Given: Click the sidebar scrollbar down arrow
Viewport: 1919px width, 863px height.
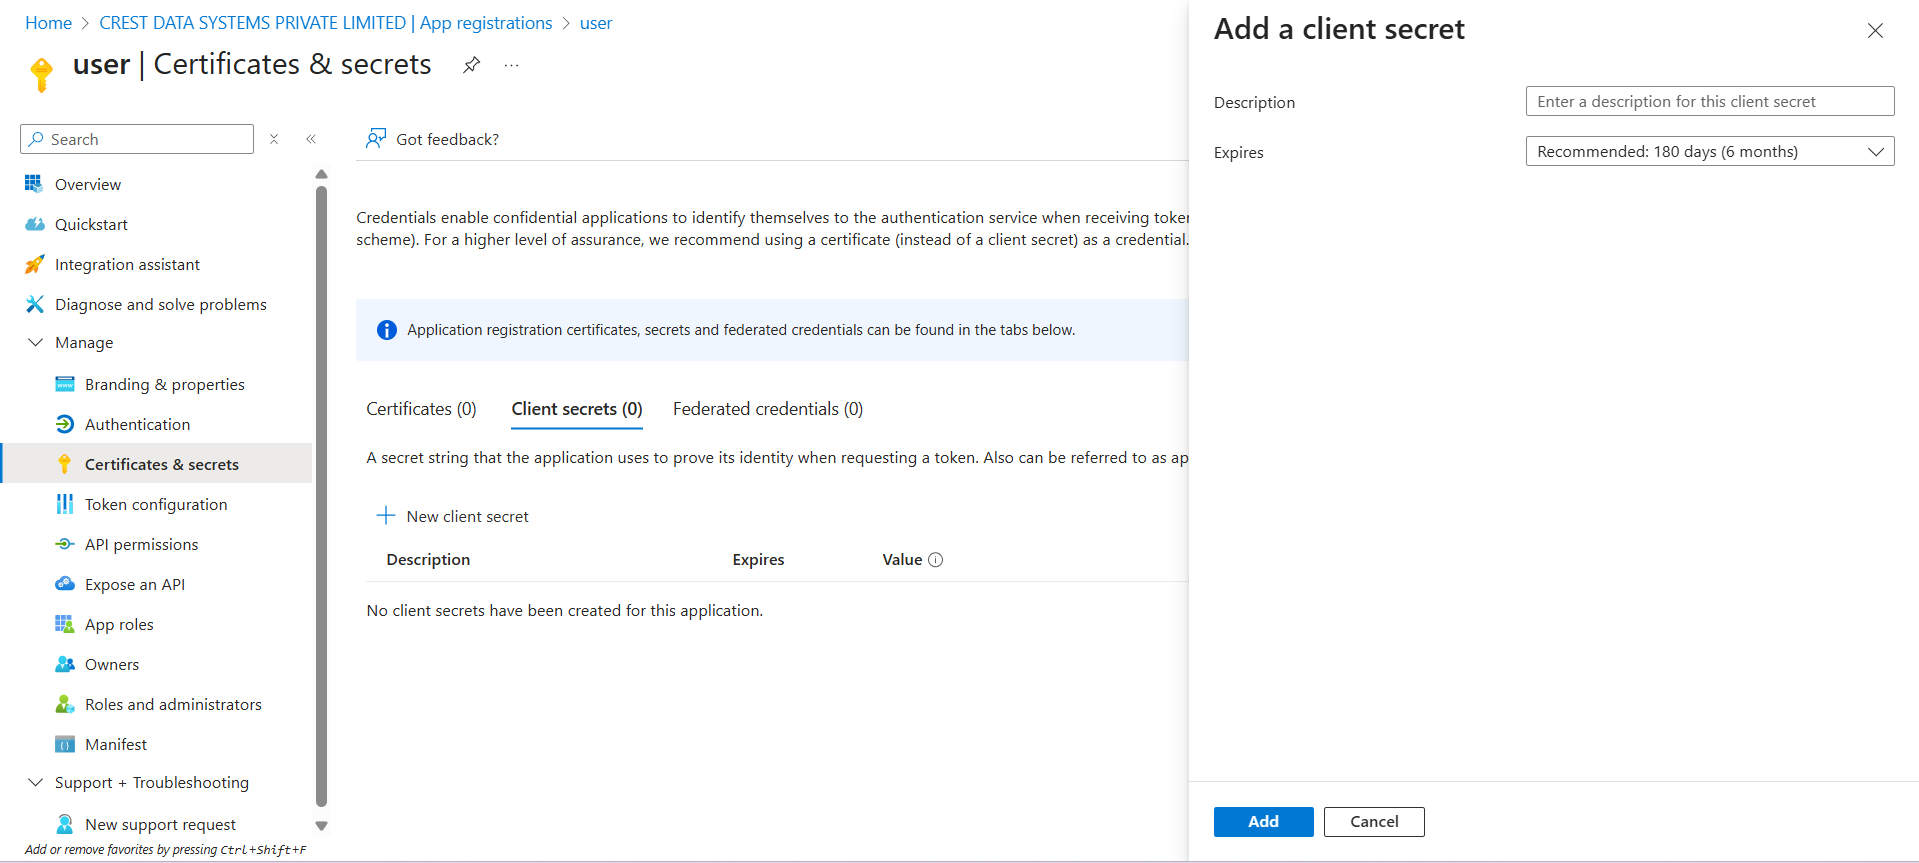Looking at the screenshot, I should point(321,826).
